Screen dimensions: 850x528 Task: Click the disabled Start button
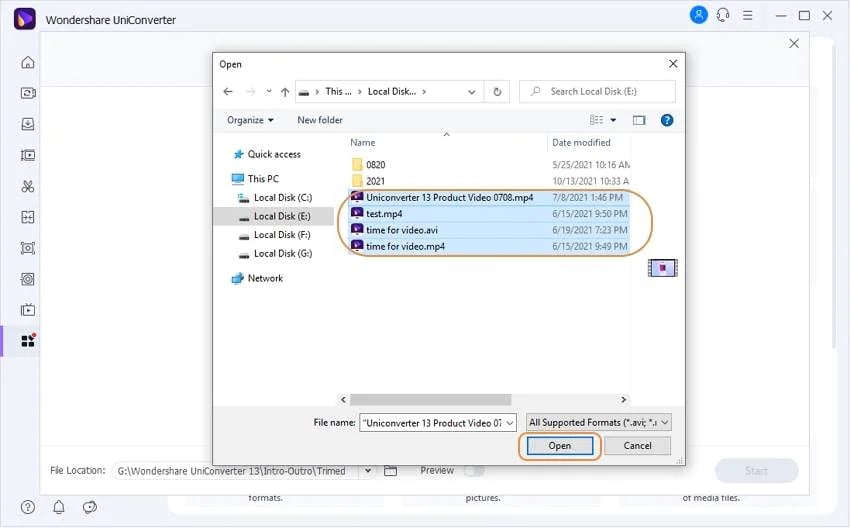[x=756, y=471]
